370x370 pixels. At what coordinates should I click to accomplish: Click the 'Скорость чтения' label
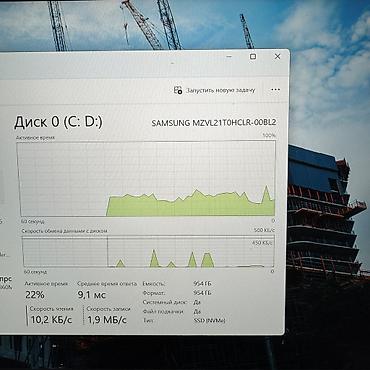(51, 309)
